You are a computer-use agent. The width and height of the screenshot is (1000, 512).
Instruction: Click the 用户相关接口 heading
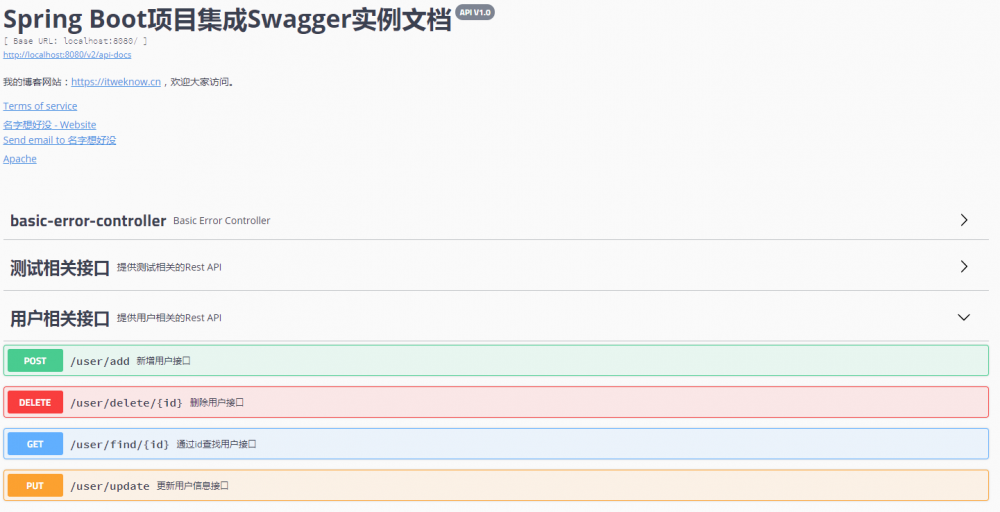60,318
